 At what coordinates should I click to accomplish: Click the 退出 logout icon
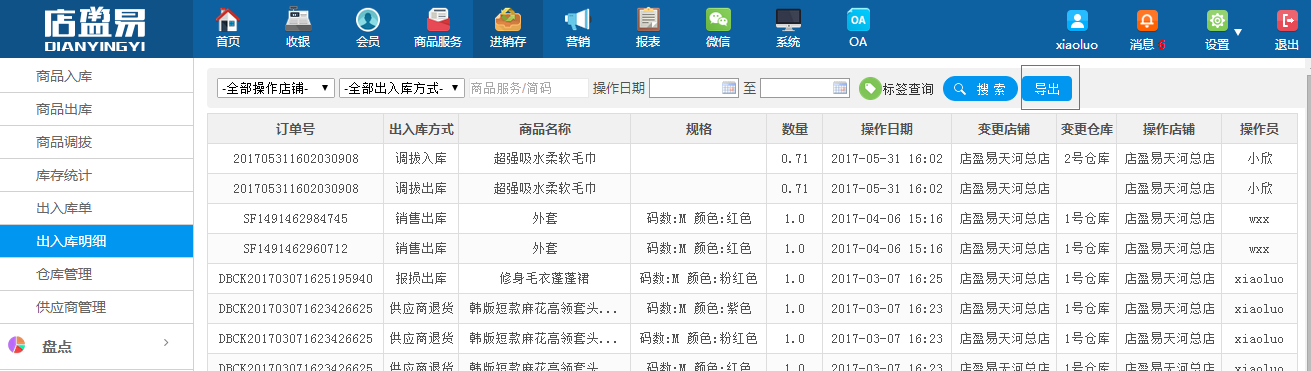click(x=1287, y=20)
